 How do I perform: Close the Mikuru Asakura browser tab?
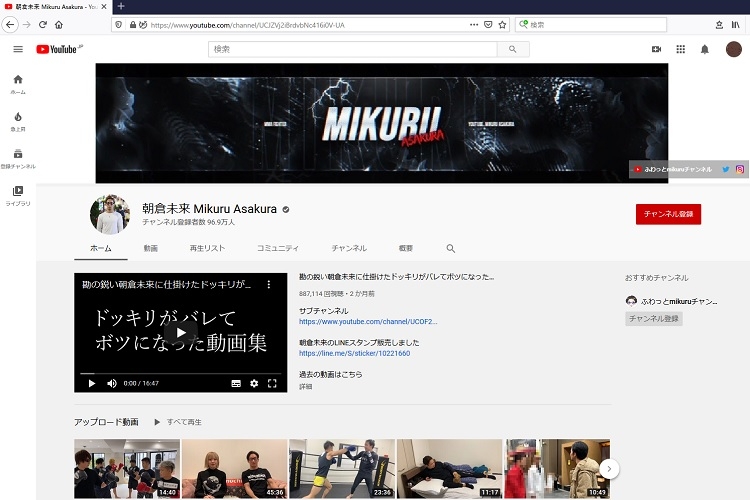coord(104,7)
